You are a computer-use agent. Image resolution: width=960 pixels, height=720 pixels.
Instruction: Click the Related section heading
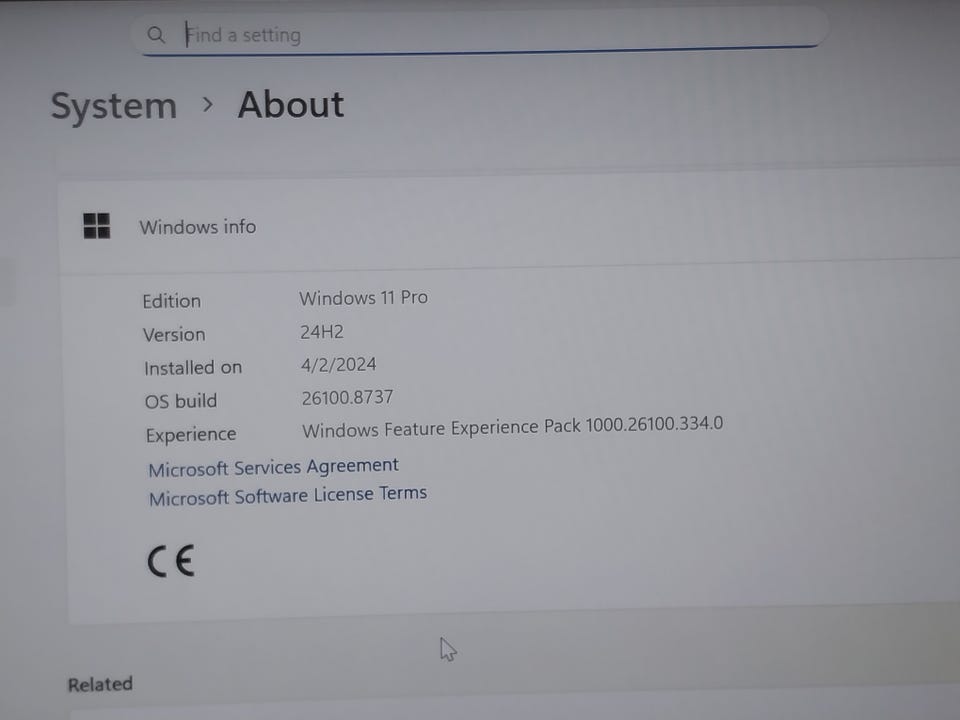click(100, 684)
